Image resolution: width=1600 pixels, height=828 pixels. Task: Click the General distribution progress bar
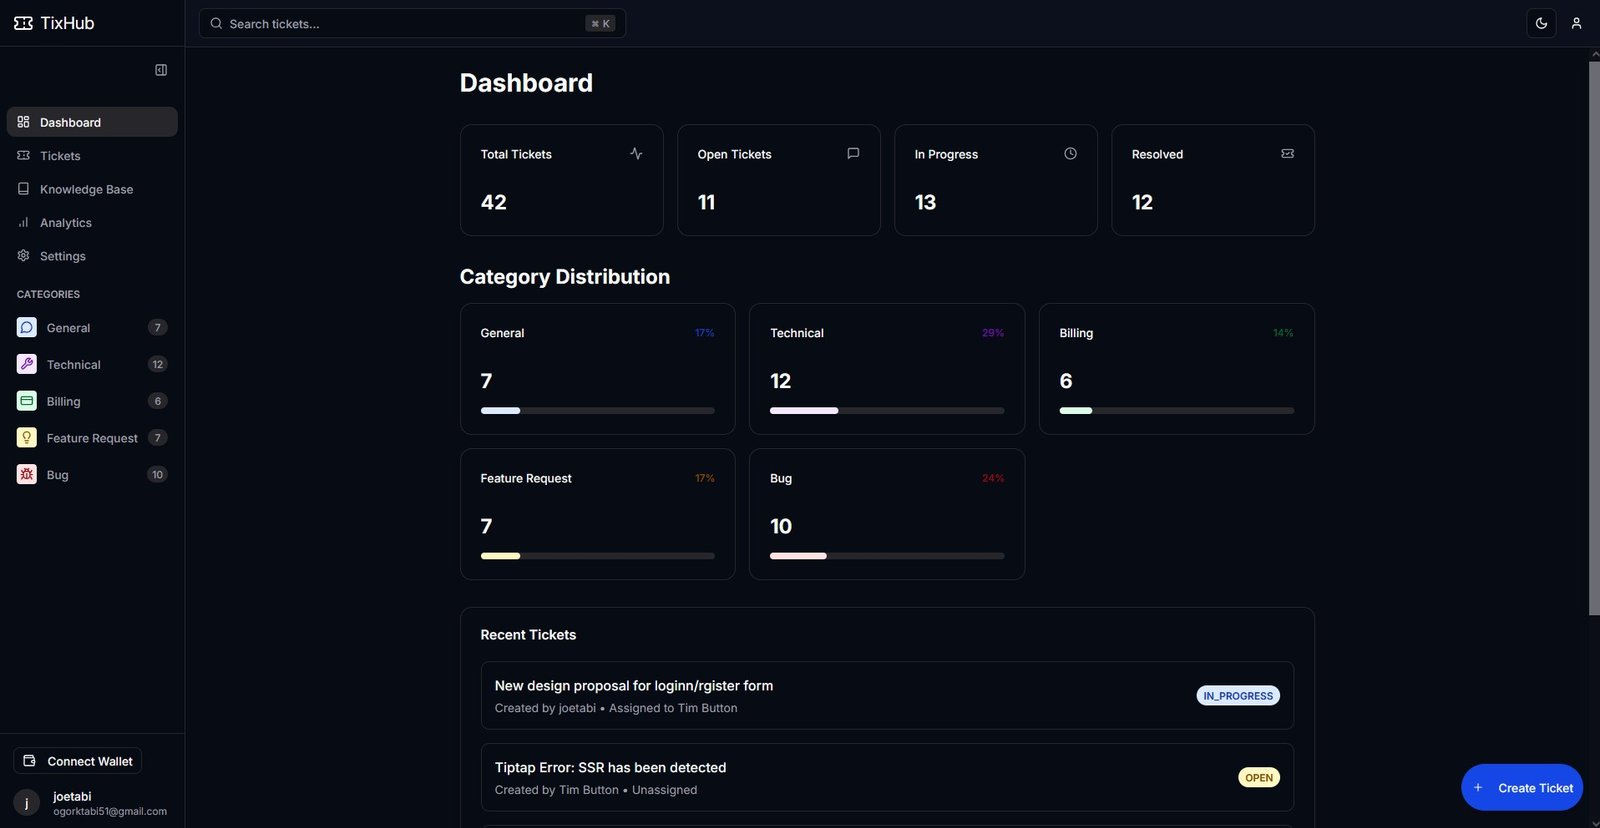(x=597, y=410)
